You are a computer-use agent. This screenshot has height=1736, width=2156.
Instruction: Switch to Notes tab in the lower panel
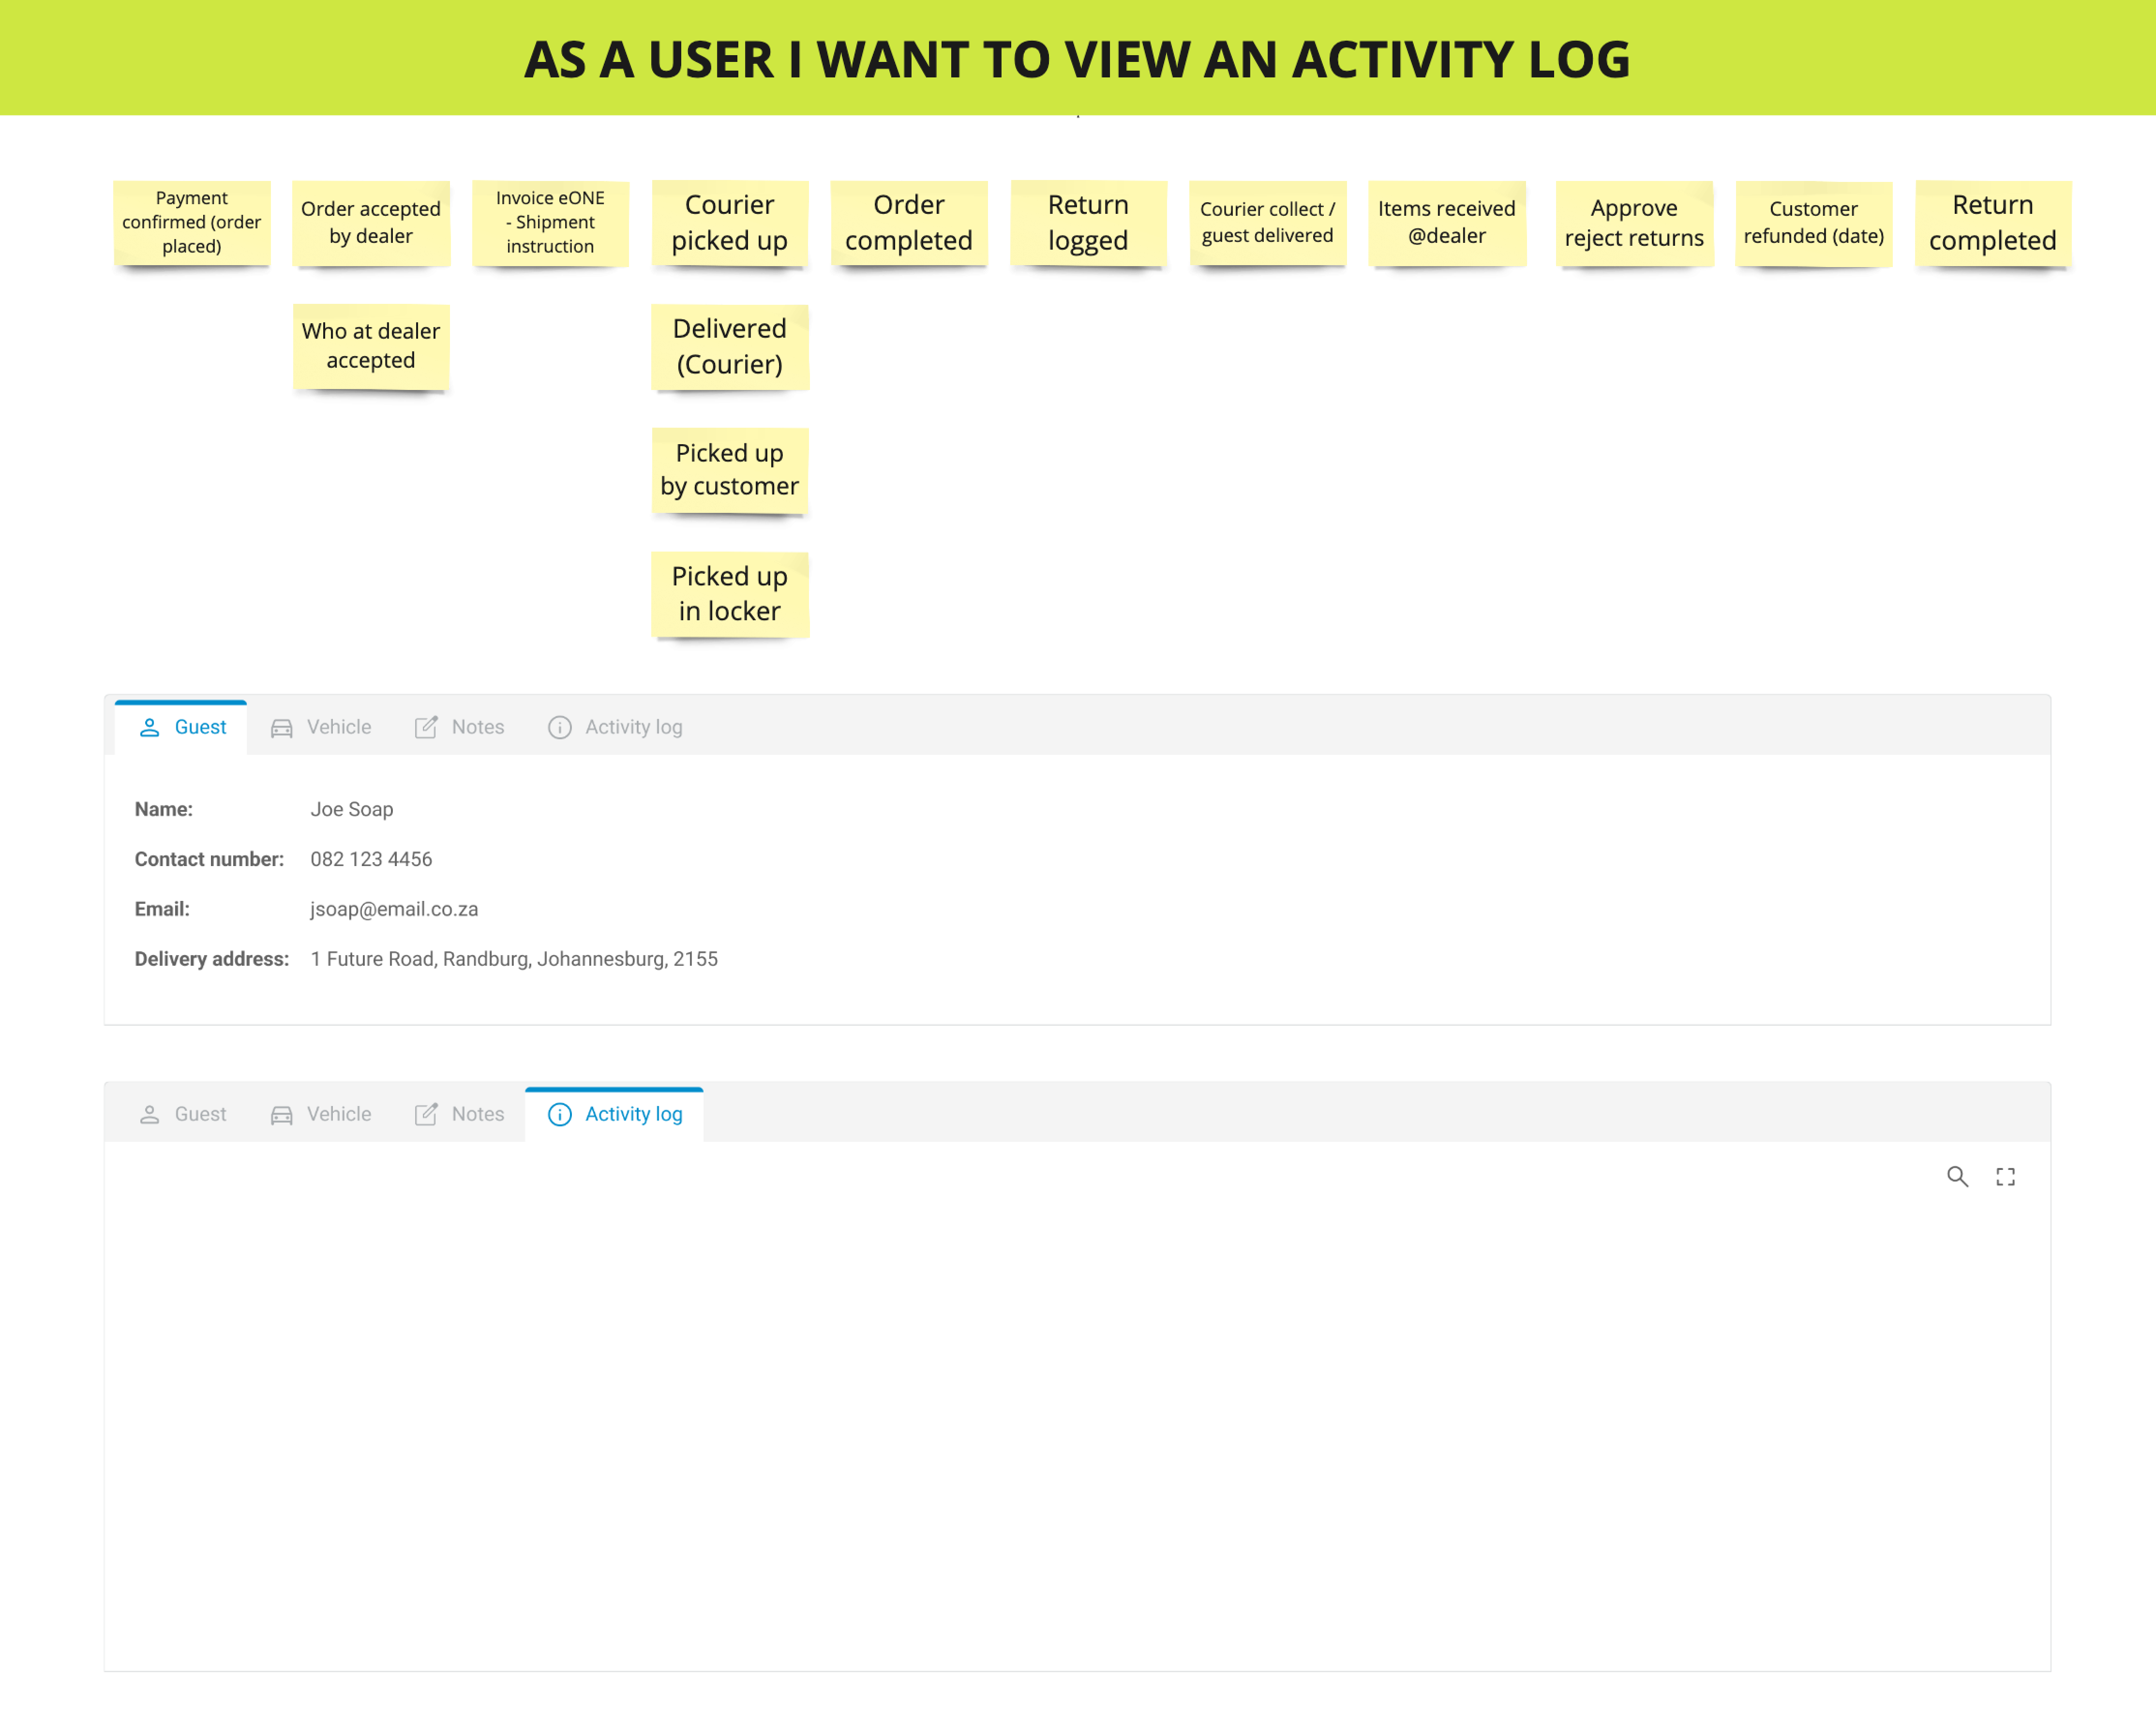[460, 1114]
